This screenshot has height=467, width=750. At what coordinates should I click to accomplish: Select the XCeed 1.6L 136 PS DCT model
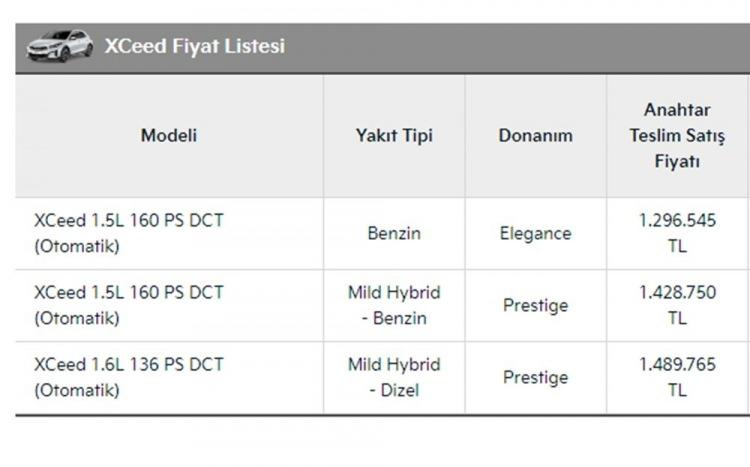click(x=128, y=377)
